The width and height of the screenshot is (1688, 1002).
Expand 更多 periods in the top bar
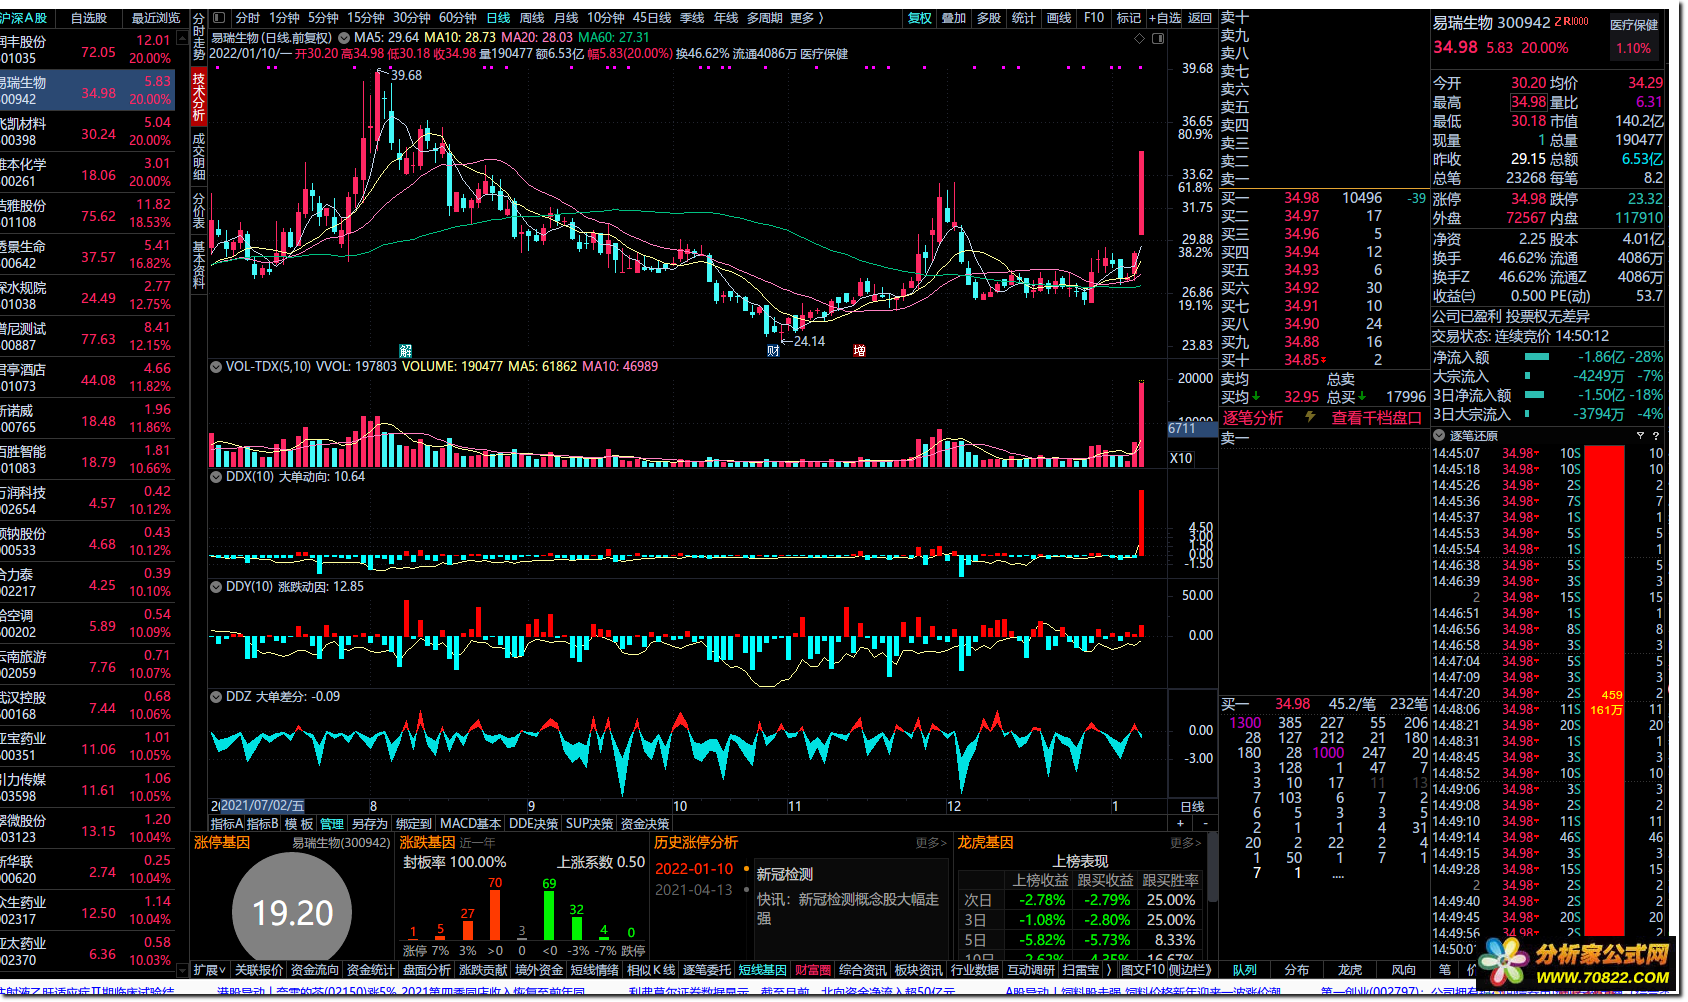[802, 18]
